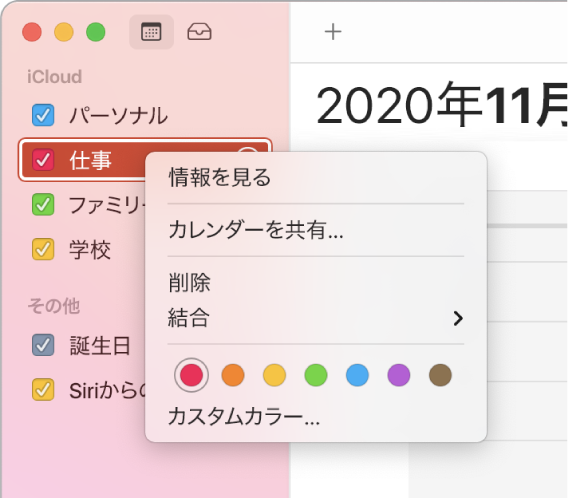Uncheck the ファミリー calendar checkbox
569x500 pixels.
pyautogui.click(x=43, y=205)
